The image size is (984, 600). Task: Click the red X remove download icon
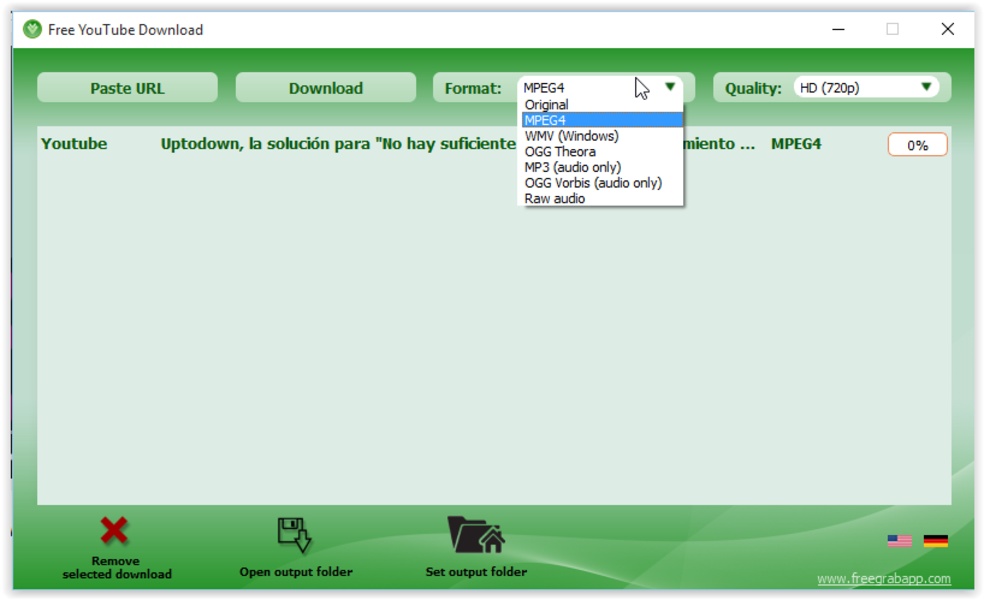[x=114, y=531]
